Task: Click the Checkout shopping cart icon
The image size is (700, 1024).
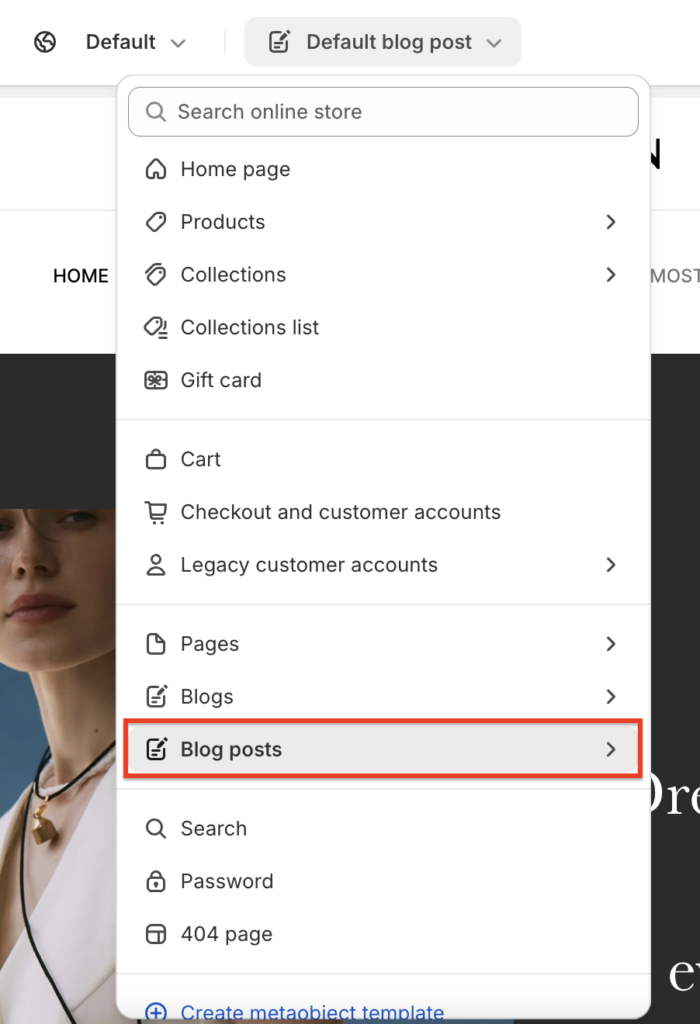Action: point(155,512)
